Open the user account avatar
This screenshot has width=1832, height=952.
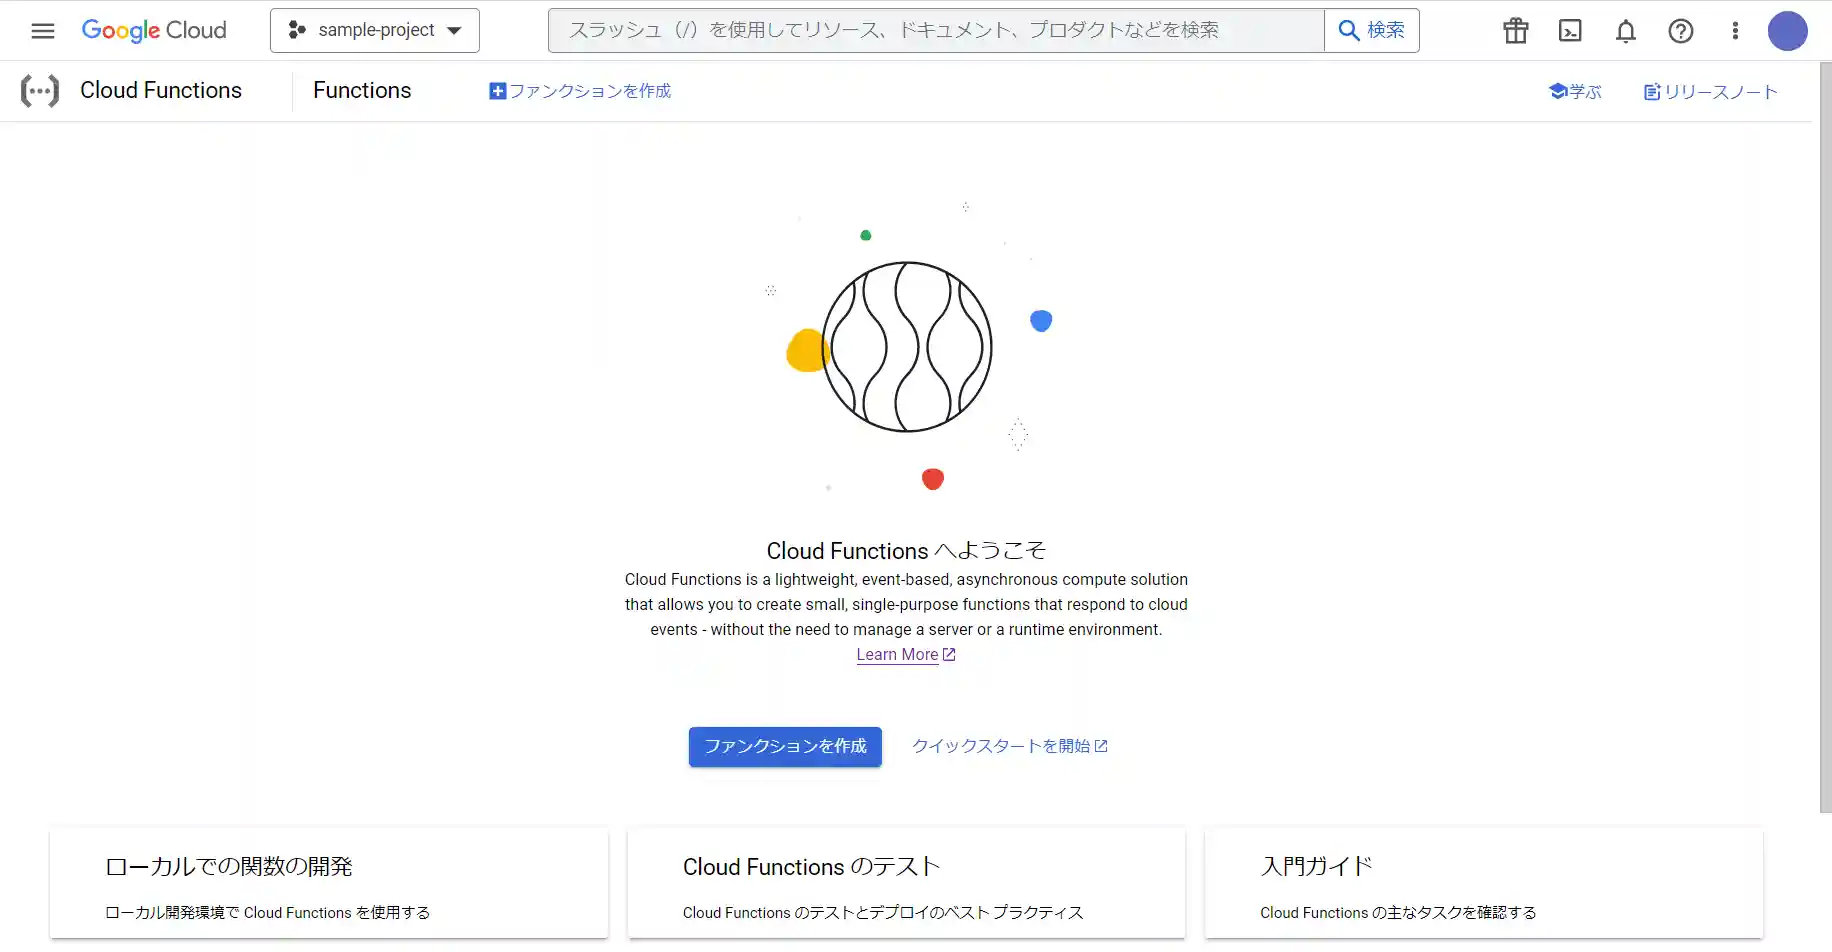(1788, 31)
